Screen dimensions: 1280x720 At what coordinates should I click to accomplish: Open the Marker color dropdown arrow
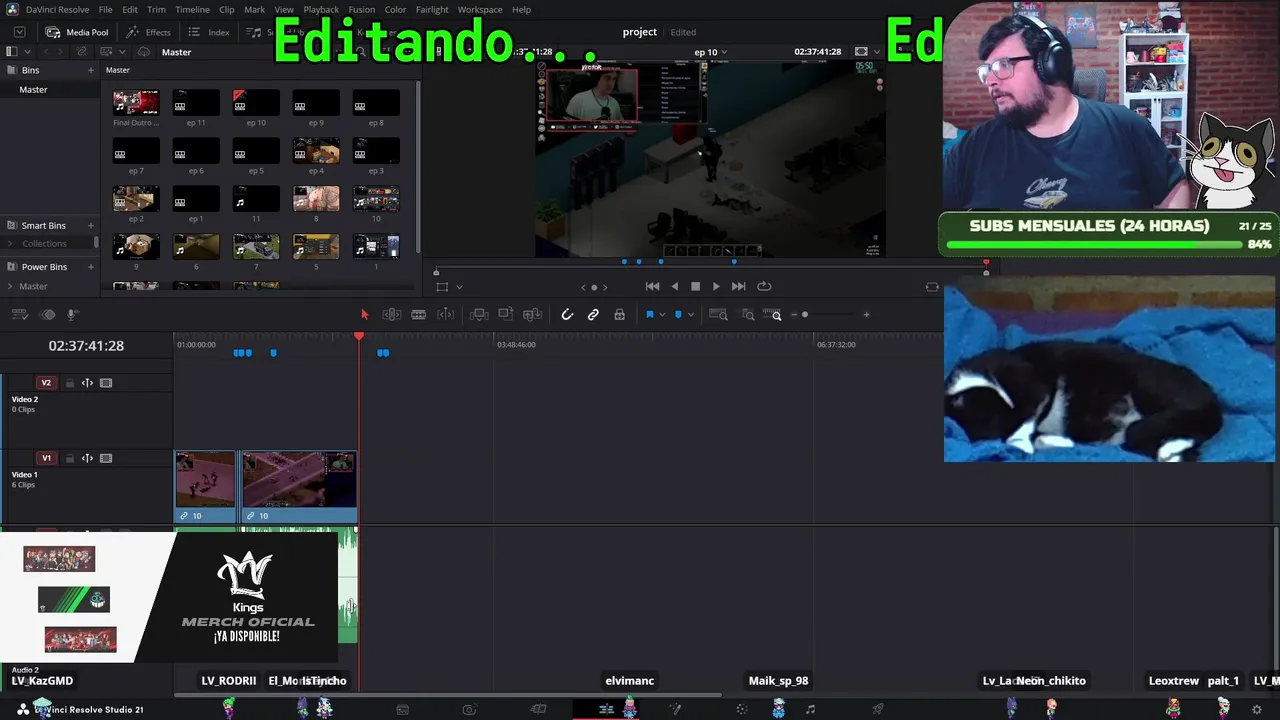pyautogui.click(x=691, y=315)
